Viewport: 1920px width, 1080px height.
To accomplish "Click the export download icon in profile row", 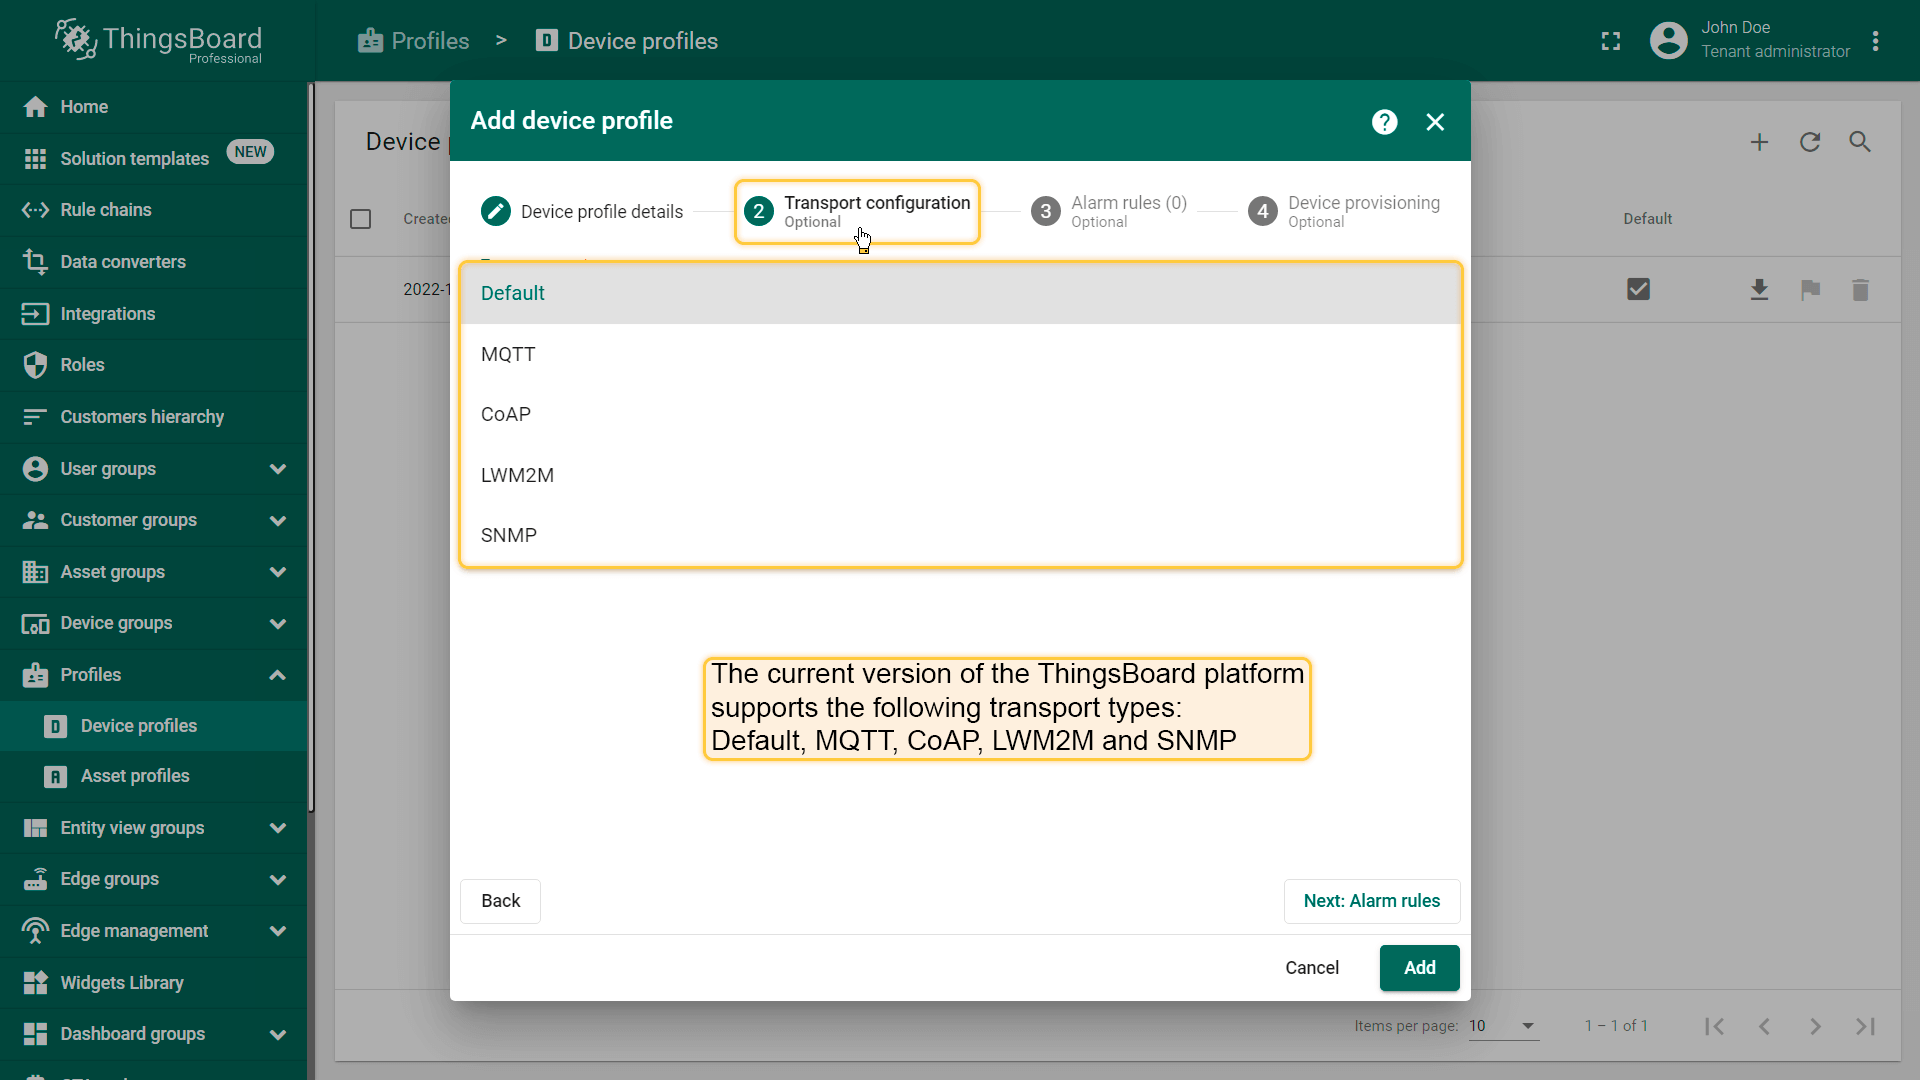I will pos(1759,290).
